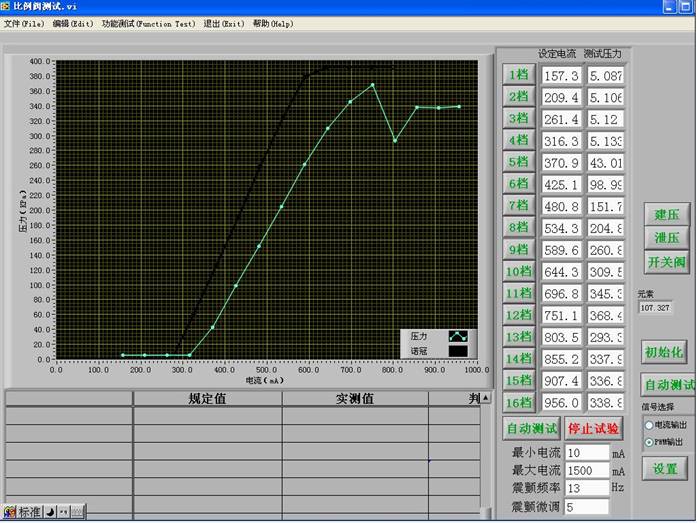Click the IME input method logo icon
This screenshot has height=523, width=697.
tap(10, 512)
